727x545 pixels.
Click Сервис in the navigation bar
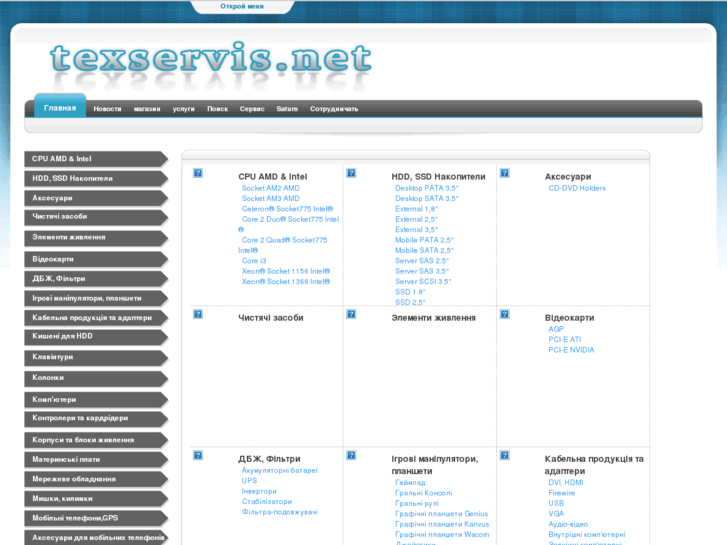pyautogui.click(x=252, y=109)
